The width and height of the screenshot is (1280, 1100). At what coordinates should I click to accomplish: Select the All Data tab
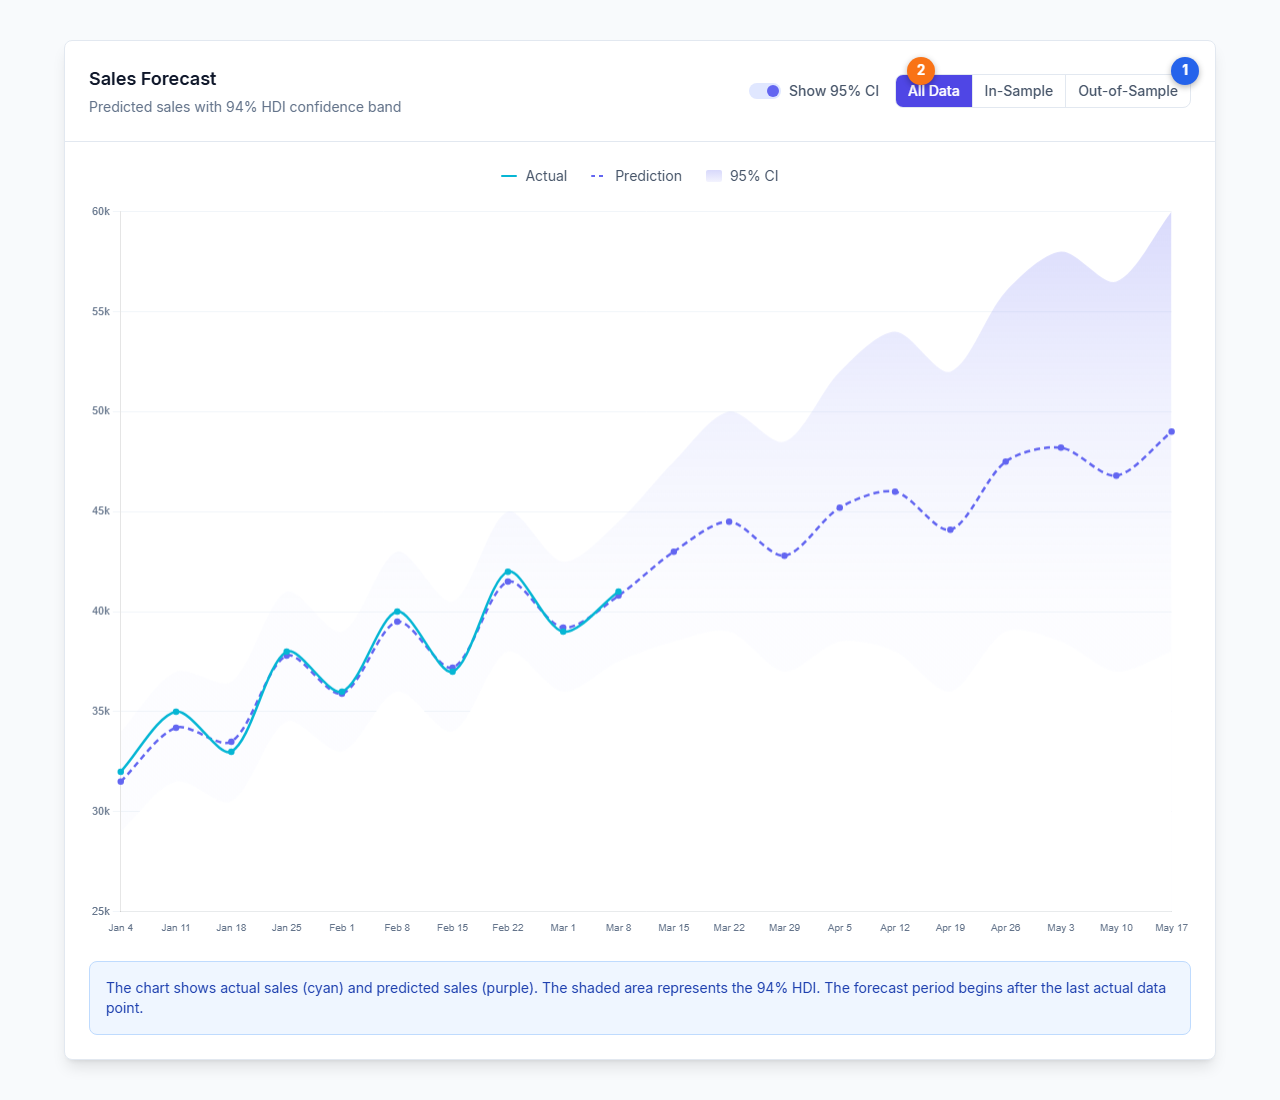coord(934,91)
